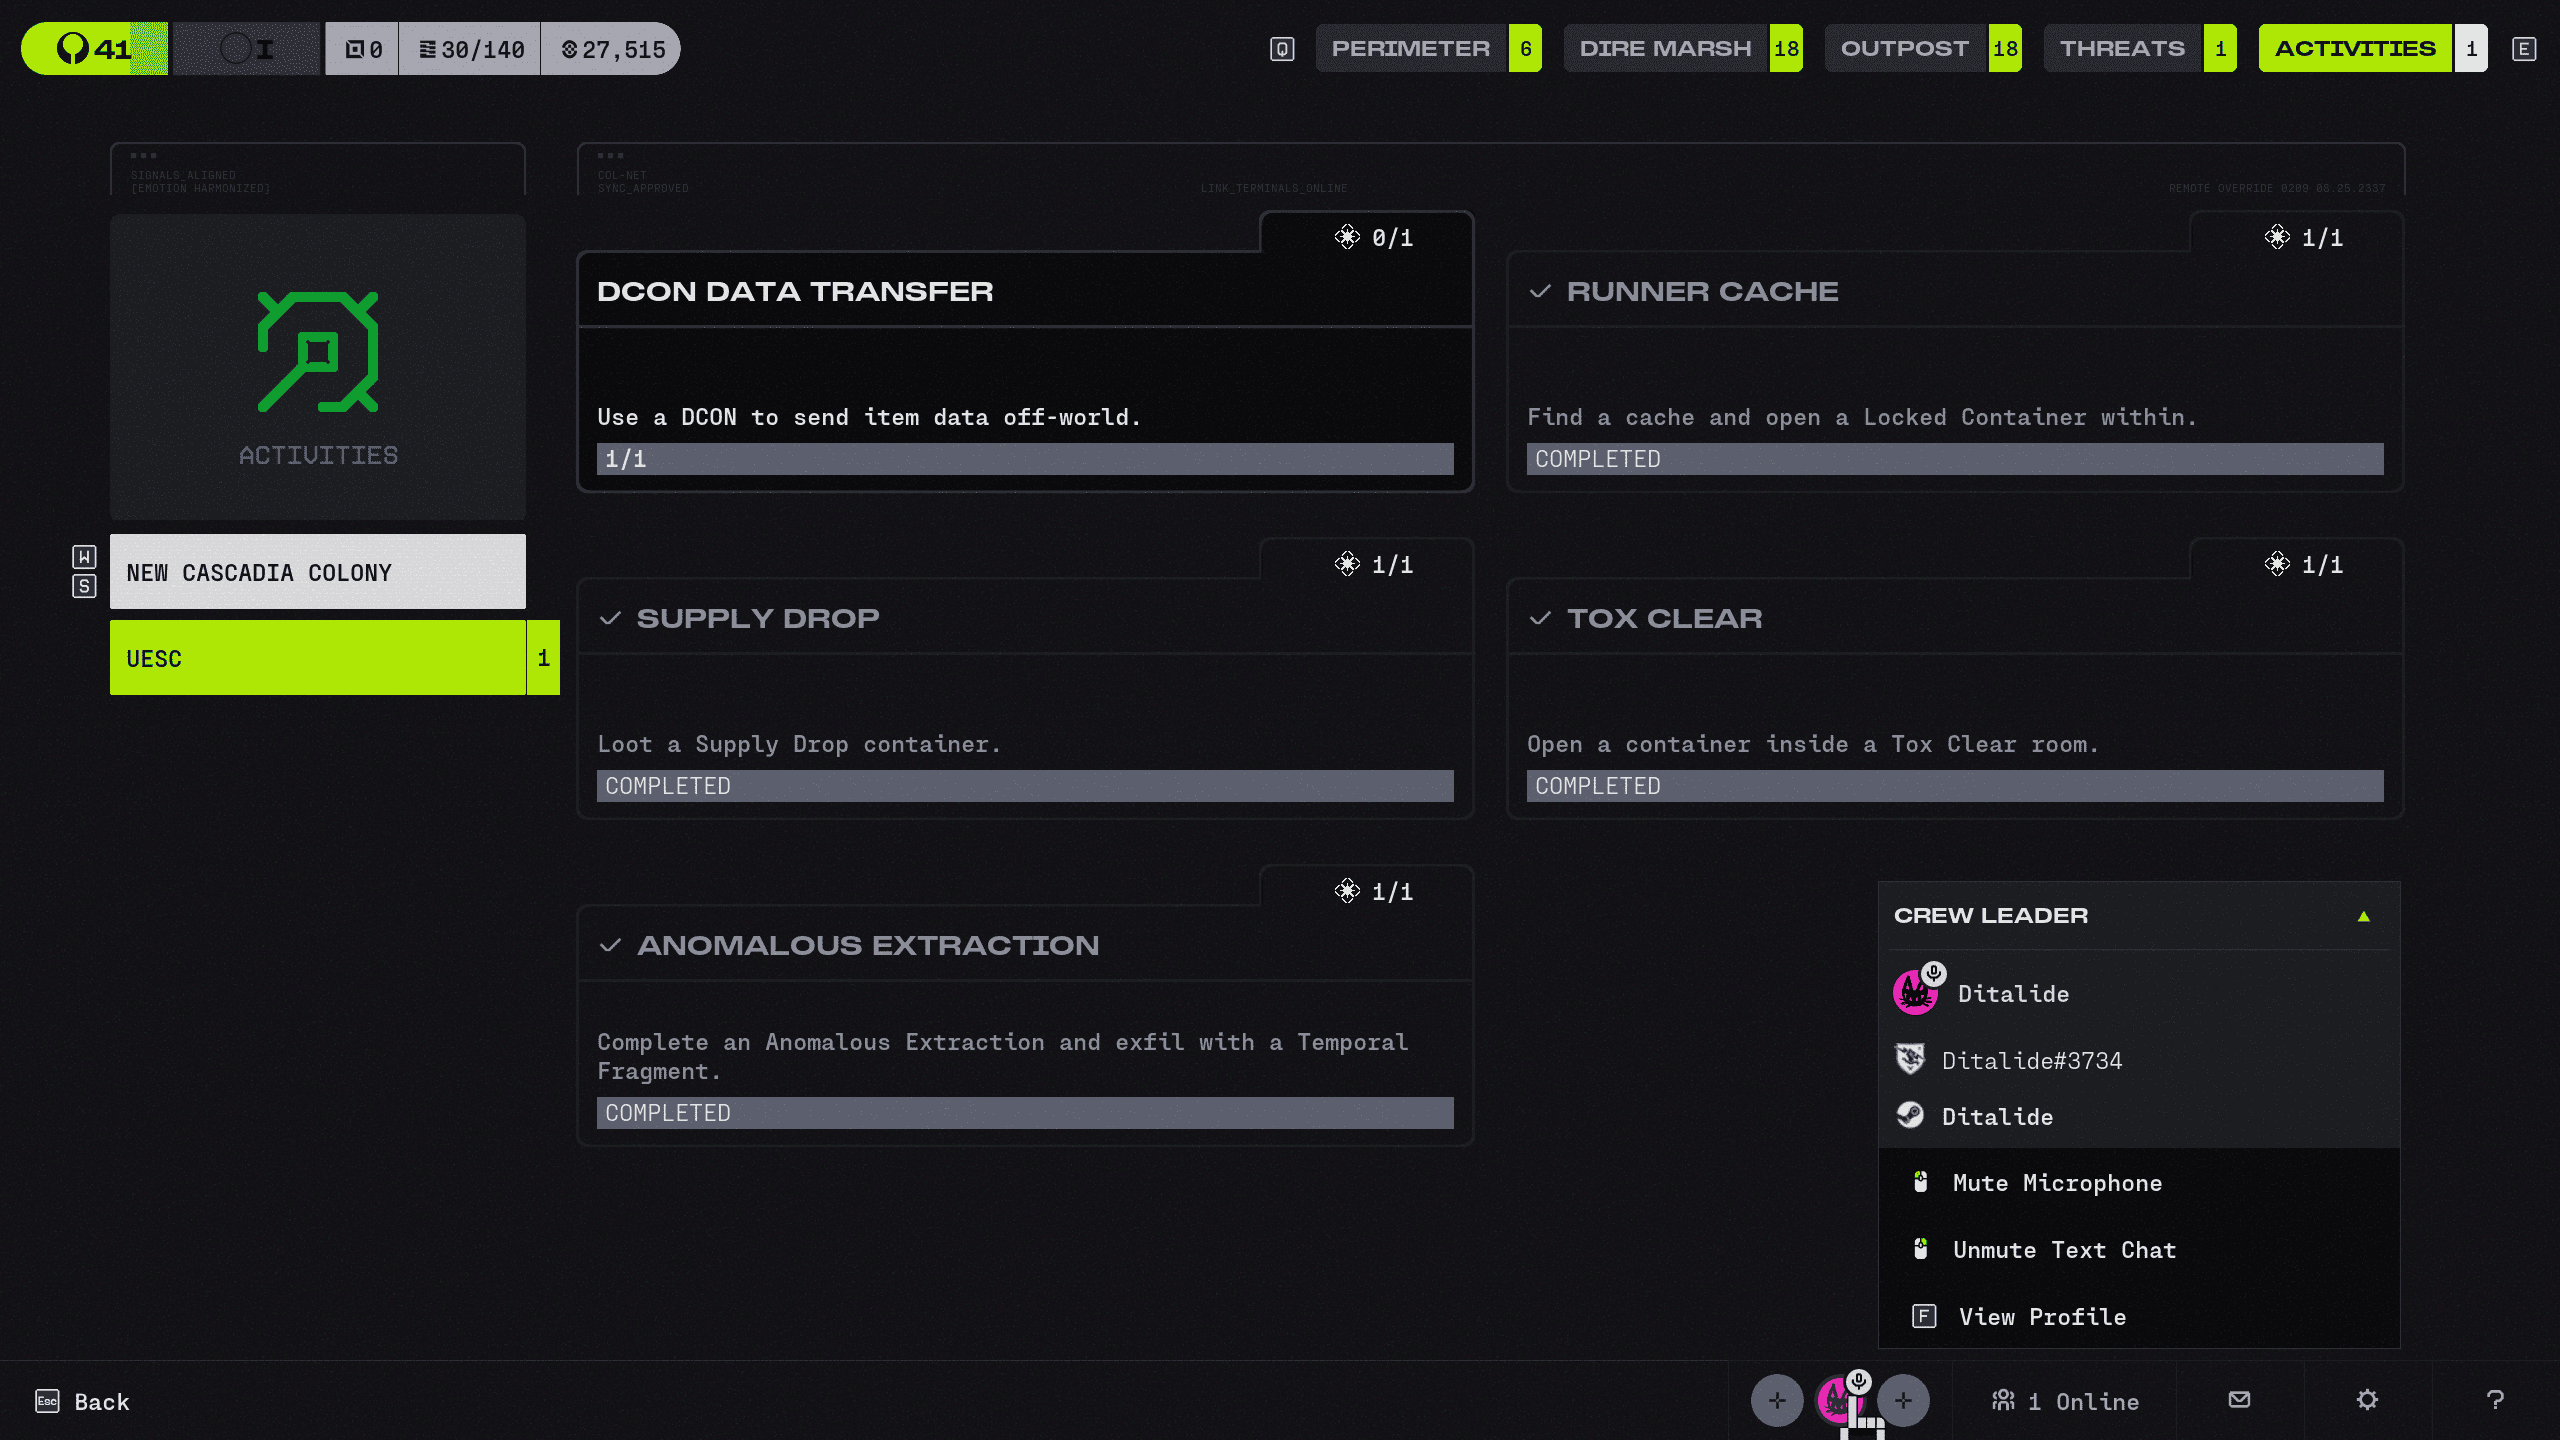Click Ditalide Steam account entry

pos(1997,1117)
